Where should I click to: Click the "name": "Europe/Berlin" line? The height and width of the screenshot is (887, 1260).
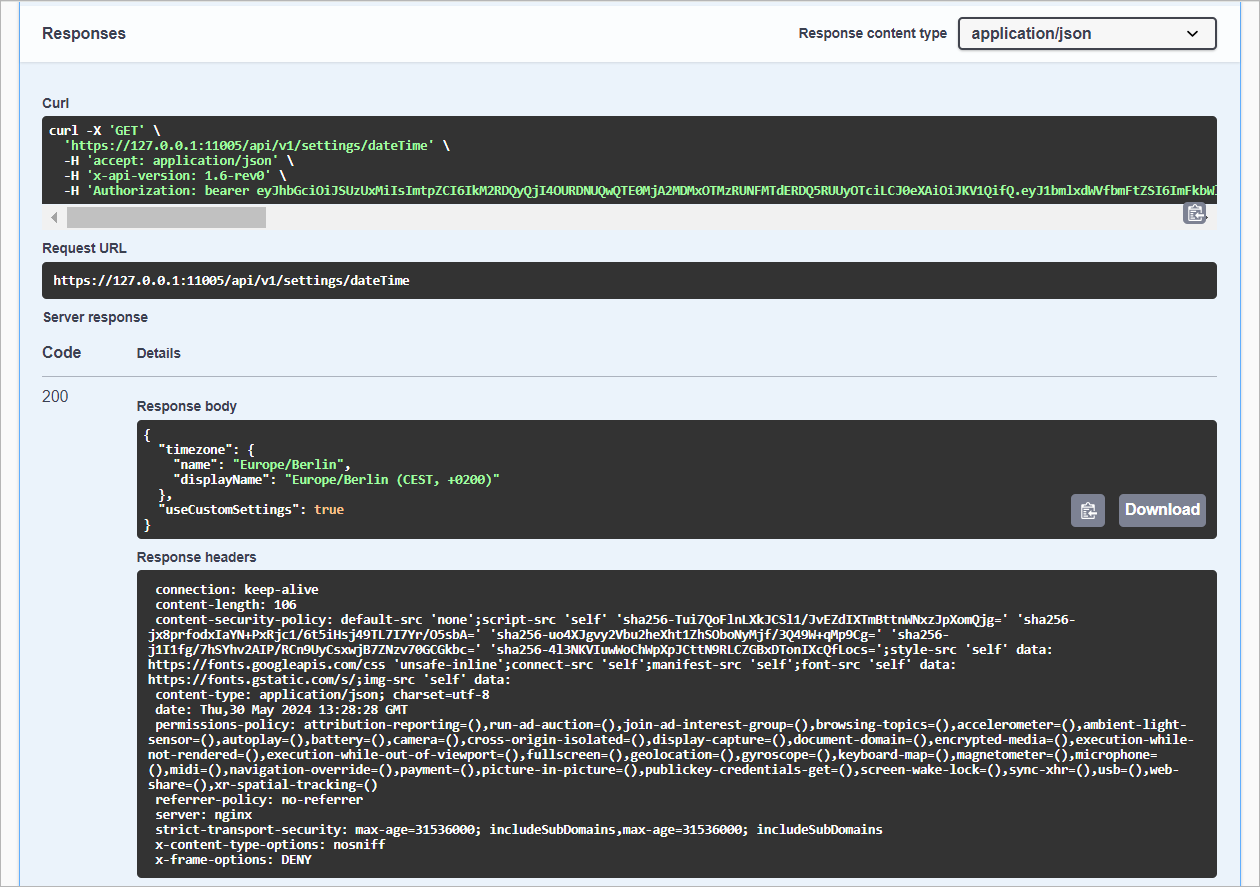pos(262,465)
